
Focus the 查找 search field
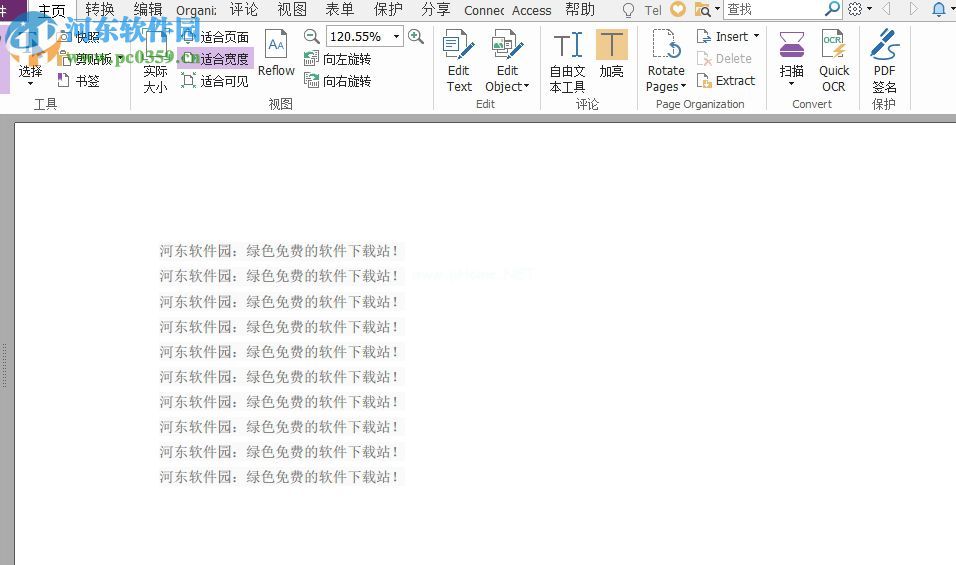click(773, 10)
